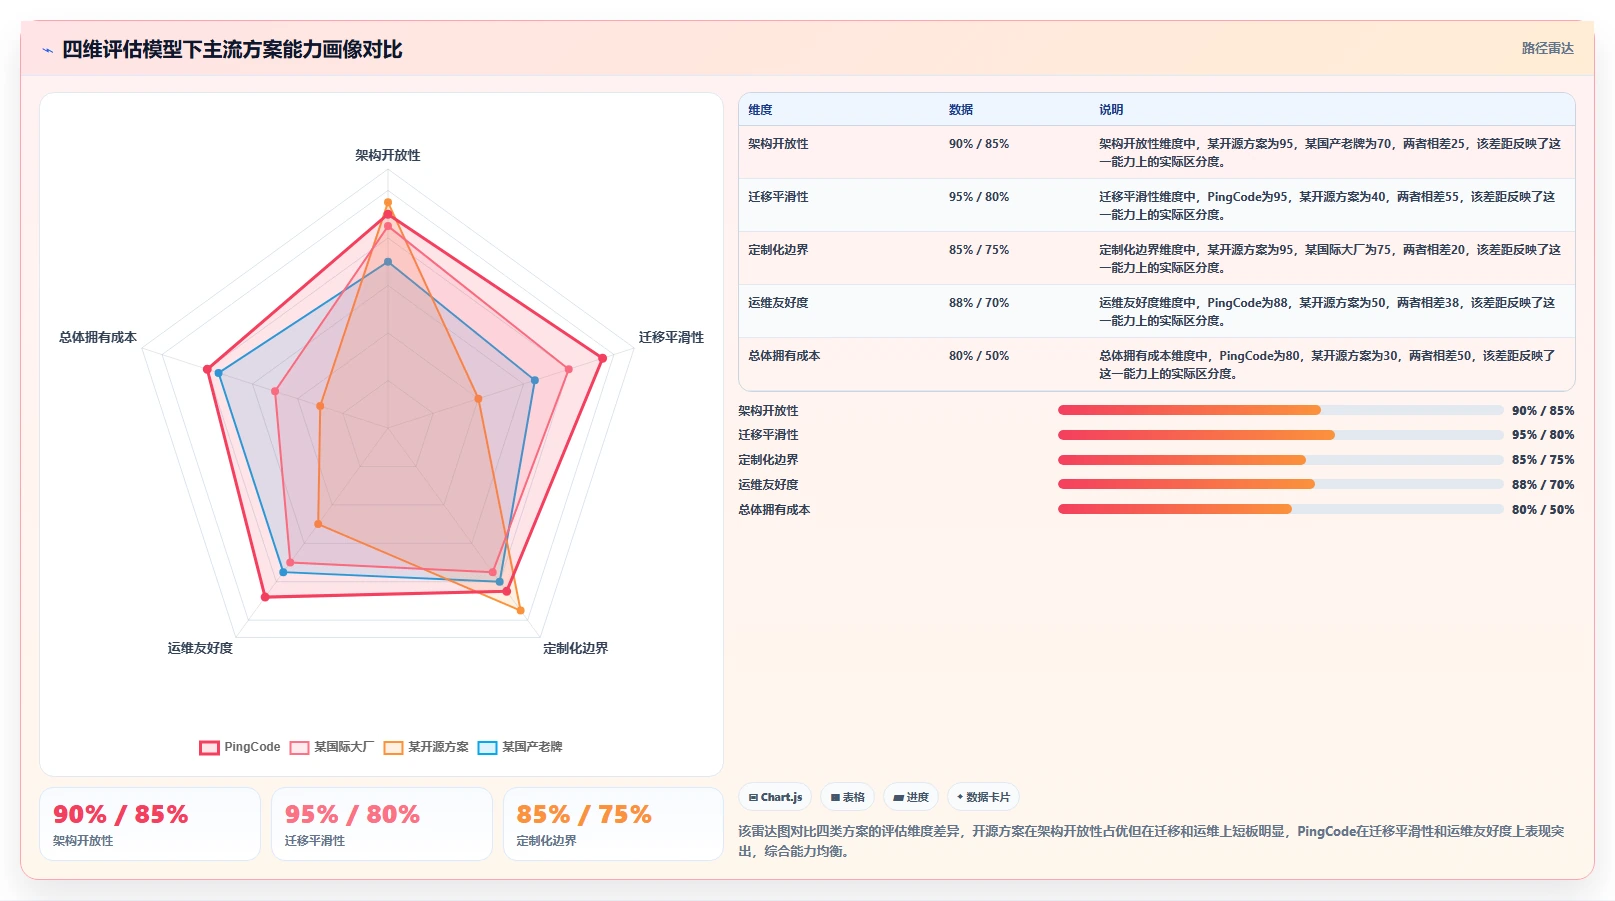Toggle 某国际大厂 legend swatch
The image size is (1615, 901).
[x=299, y=747]
